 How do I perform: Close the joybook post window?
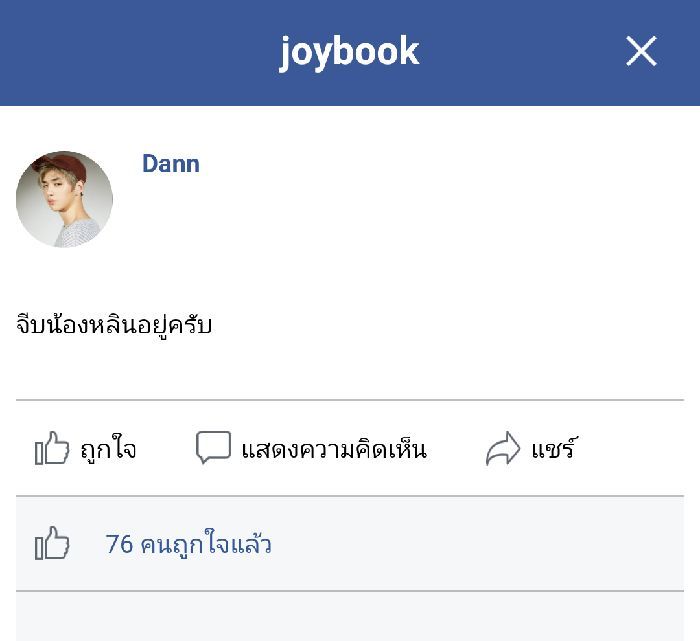[x=641, y=51]
